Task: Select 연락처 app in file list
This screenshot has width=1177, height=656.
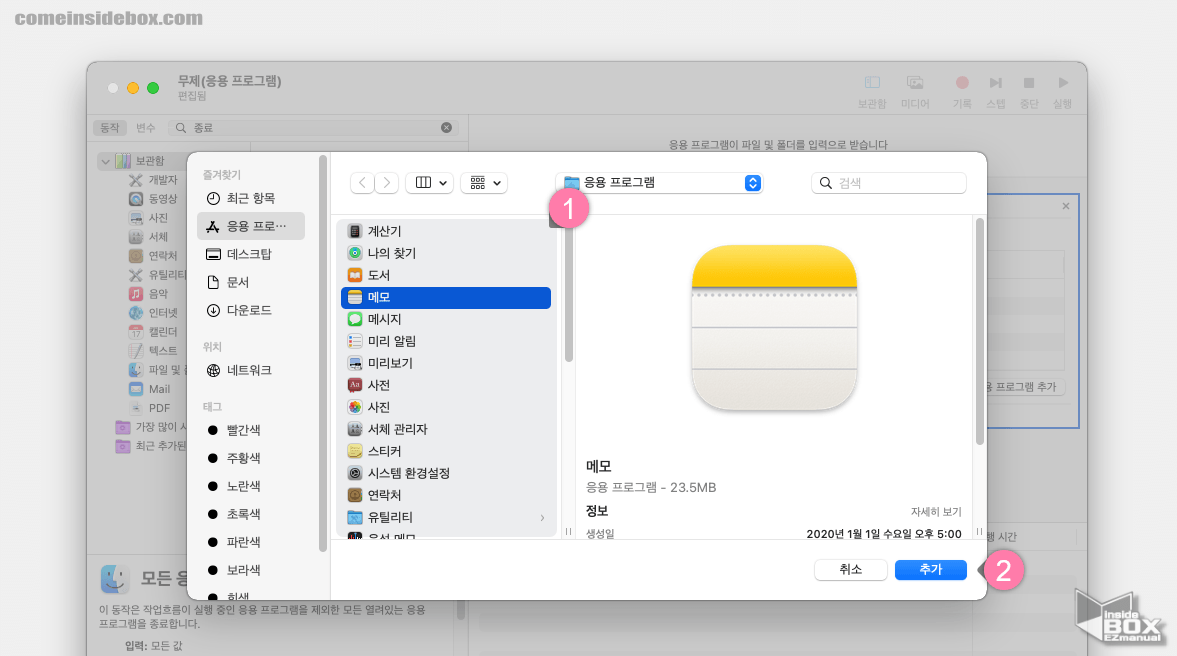Action: [x=446, y=495]
